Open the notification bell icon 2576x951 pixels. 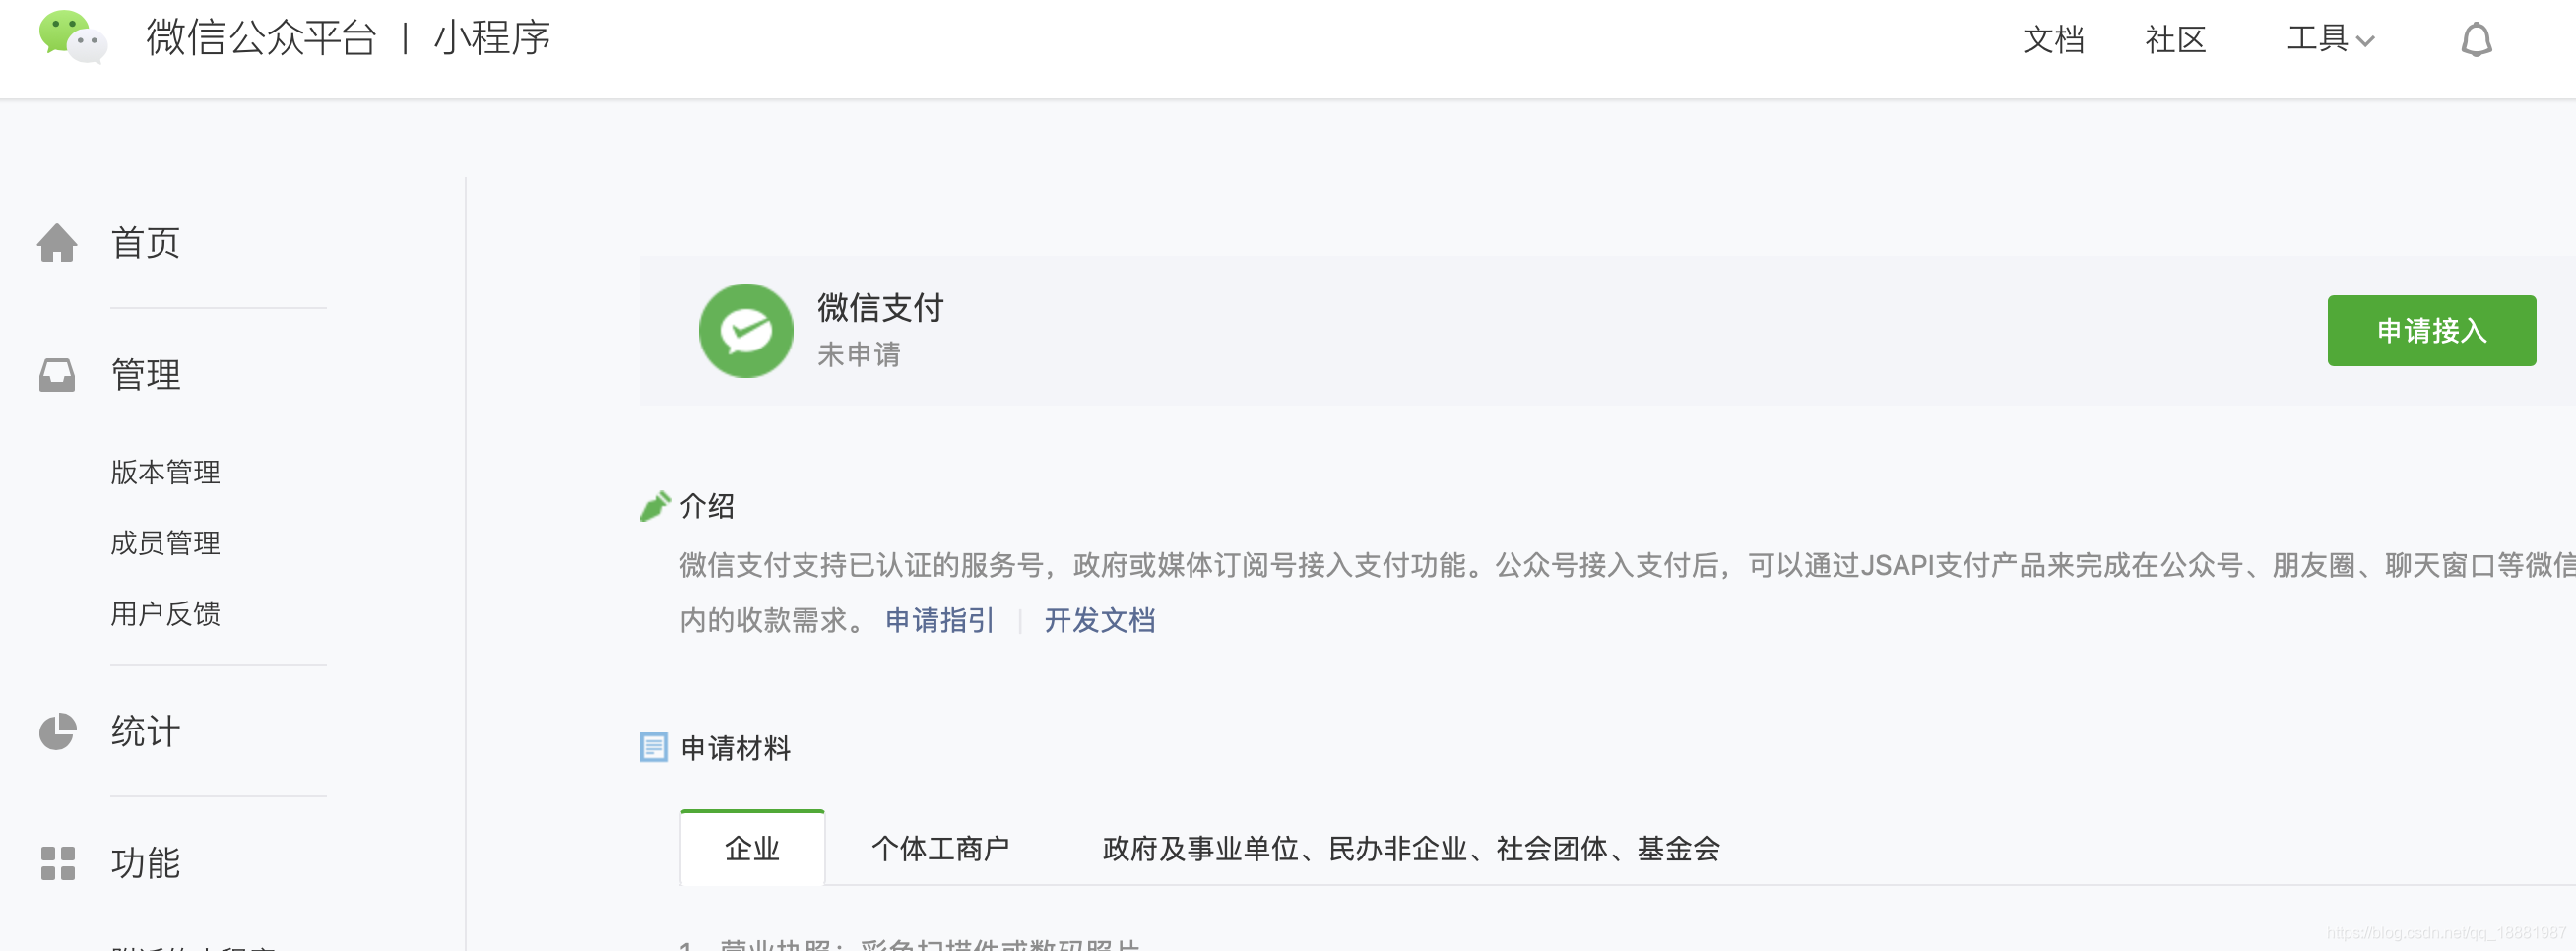tap(2476, 40)
